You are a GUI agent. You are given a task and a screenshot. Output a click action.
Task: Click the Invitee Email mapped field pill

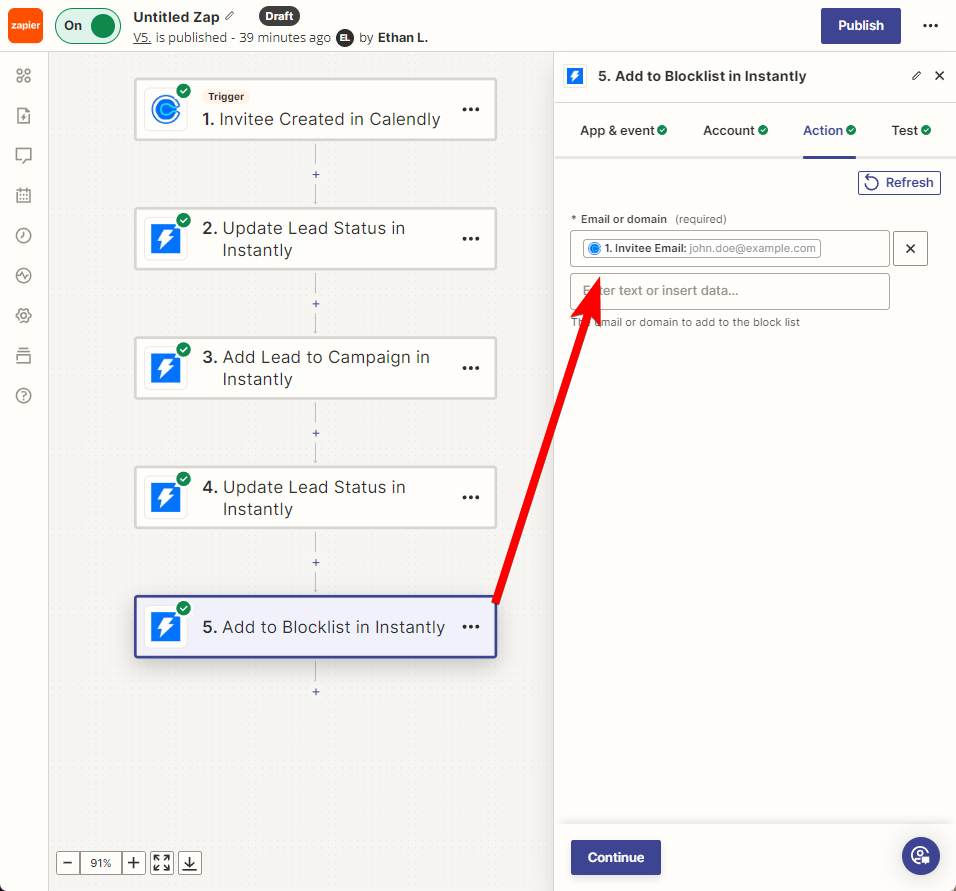tap(702, 248)
